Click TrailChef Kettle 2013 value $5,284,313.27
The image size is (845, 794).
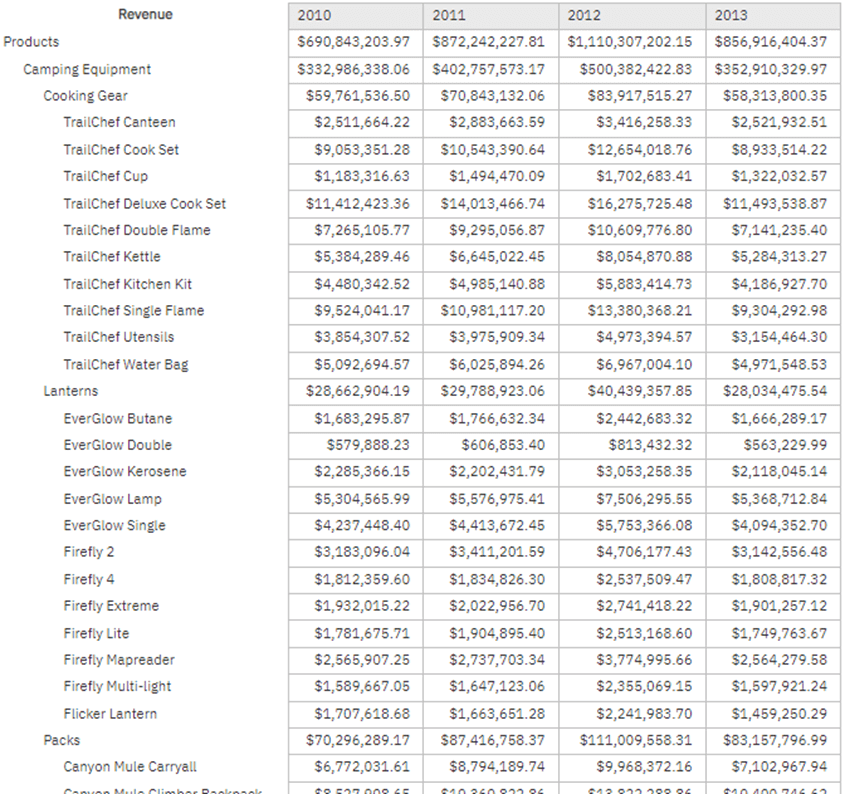(x=779, y=257)
